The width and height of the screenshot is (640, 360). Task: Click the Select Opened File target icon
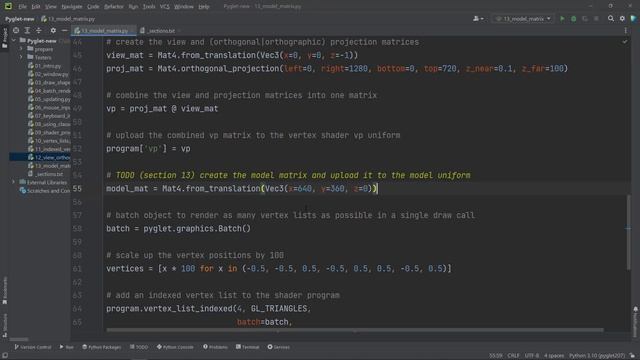click(x=16, y=30)
